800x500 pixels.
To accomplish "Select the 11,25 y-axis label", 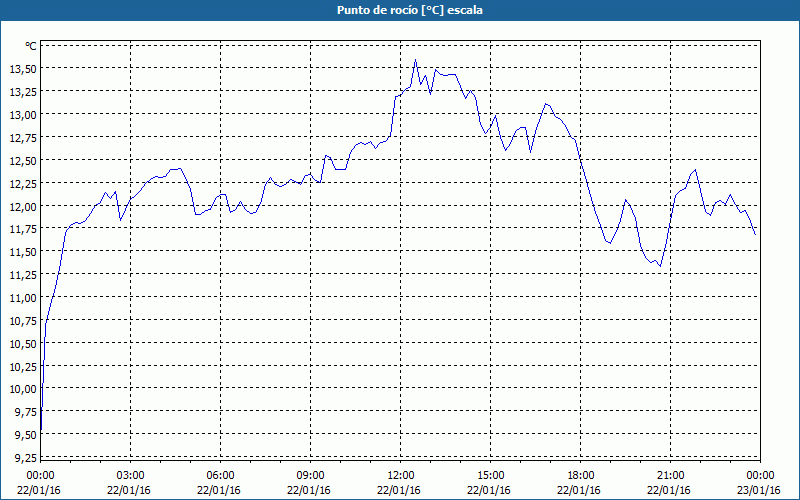I will pyautogui.click(x=23, y=276).
